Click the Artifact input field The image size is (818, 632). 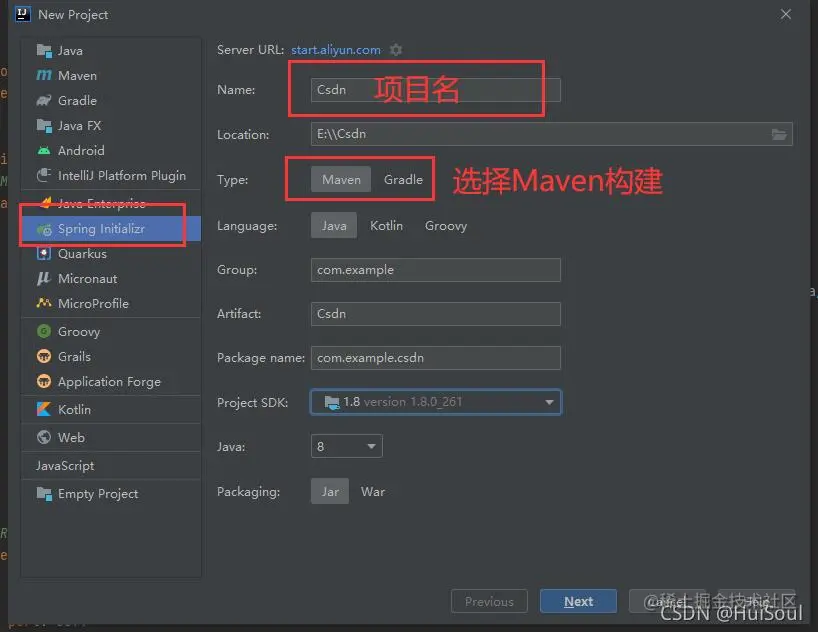436,314
